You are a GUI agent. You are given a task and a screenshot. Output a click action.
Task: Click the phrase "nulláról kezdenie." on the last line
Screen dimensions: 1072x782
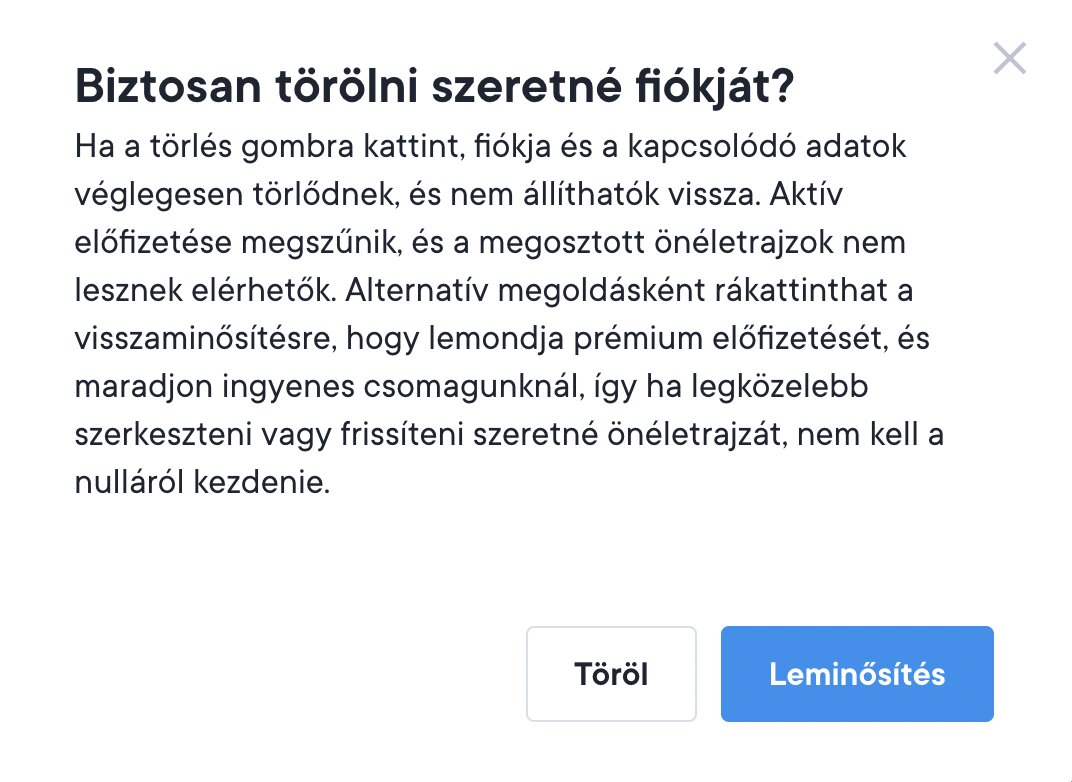[x=201, y=483]
